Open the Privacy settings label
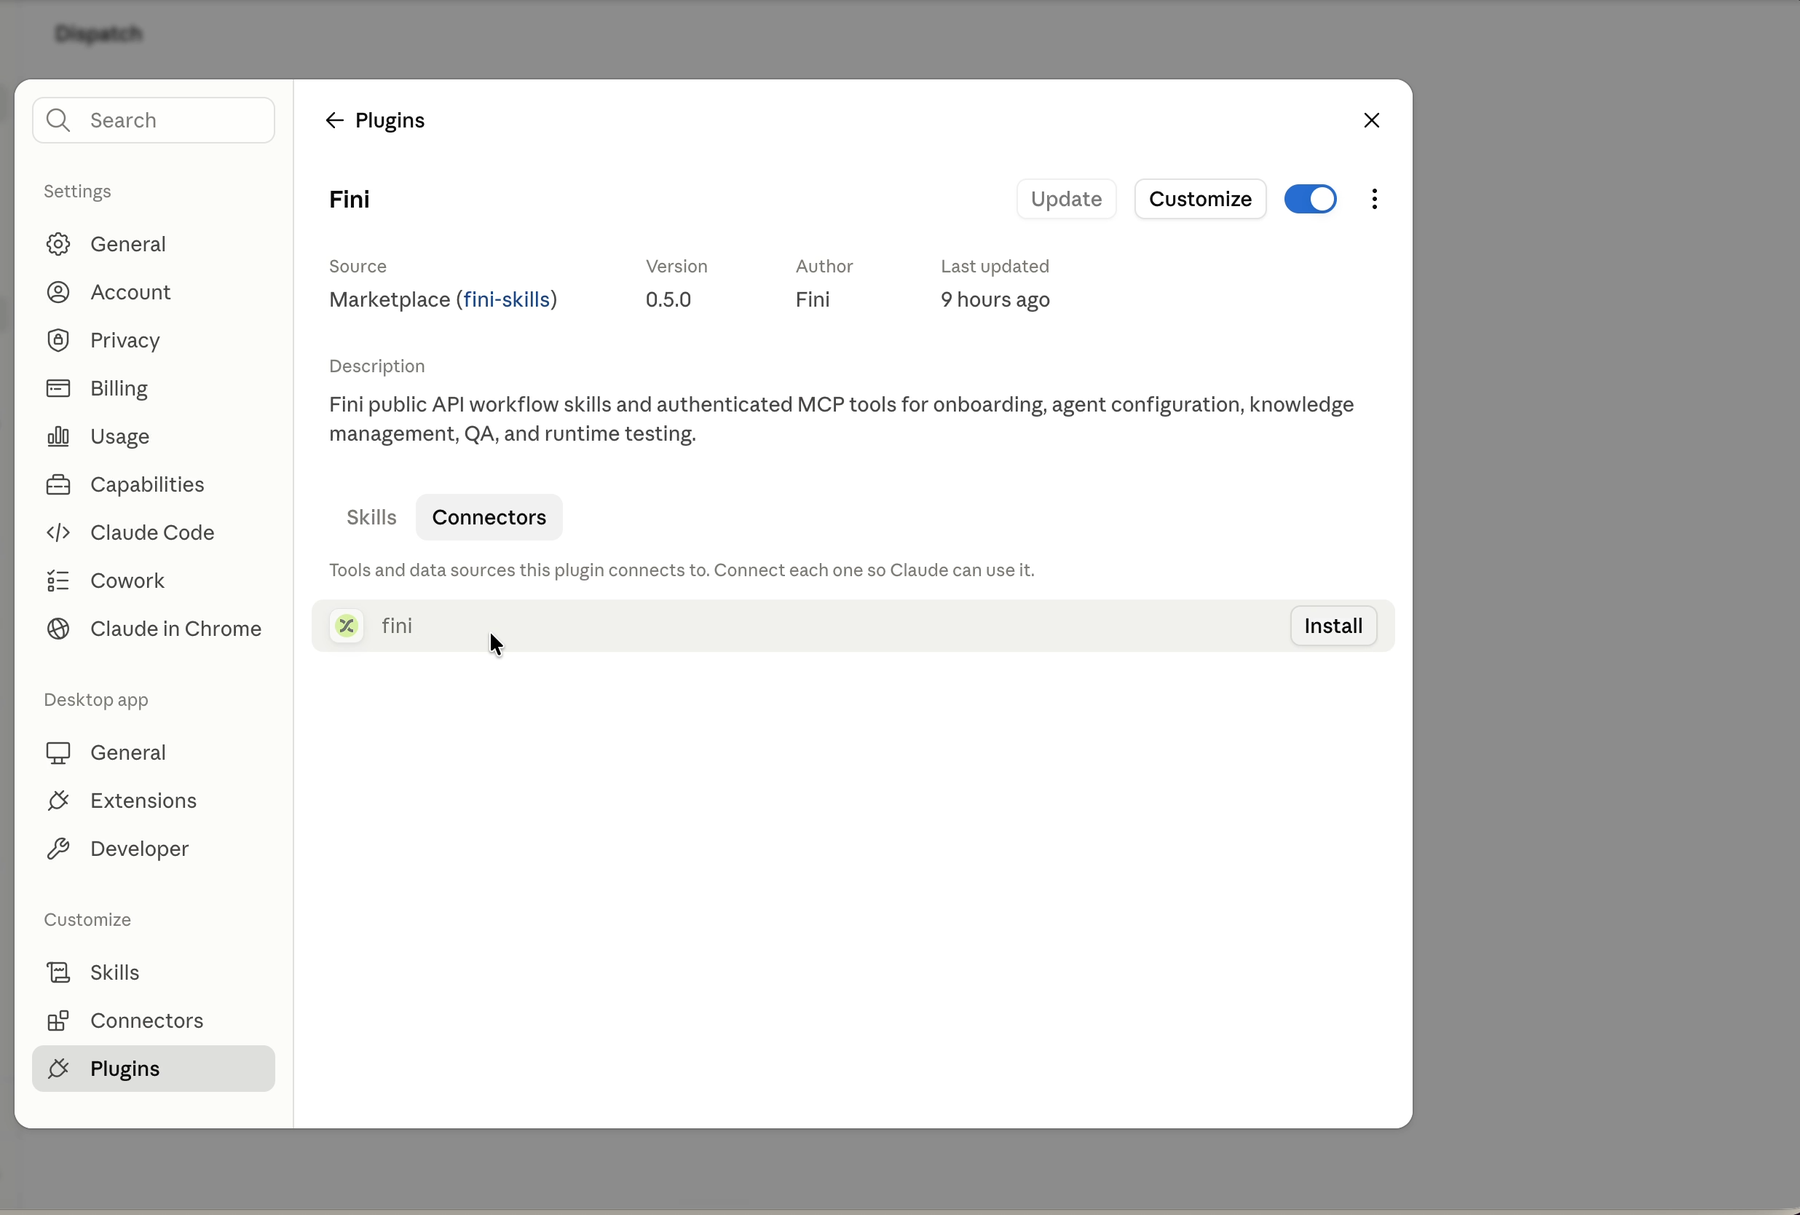 [x=125, y=340]
